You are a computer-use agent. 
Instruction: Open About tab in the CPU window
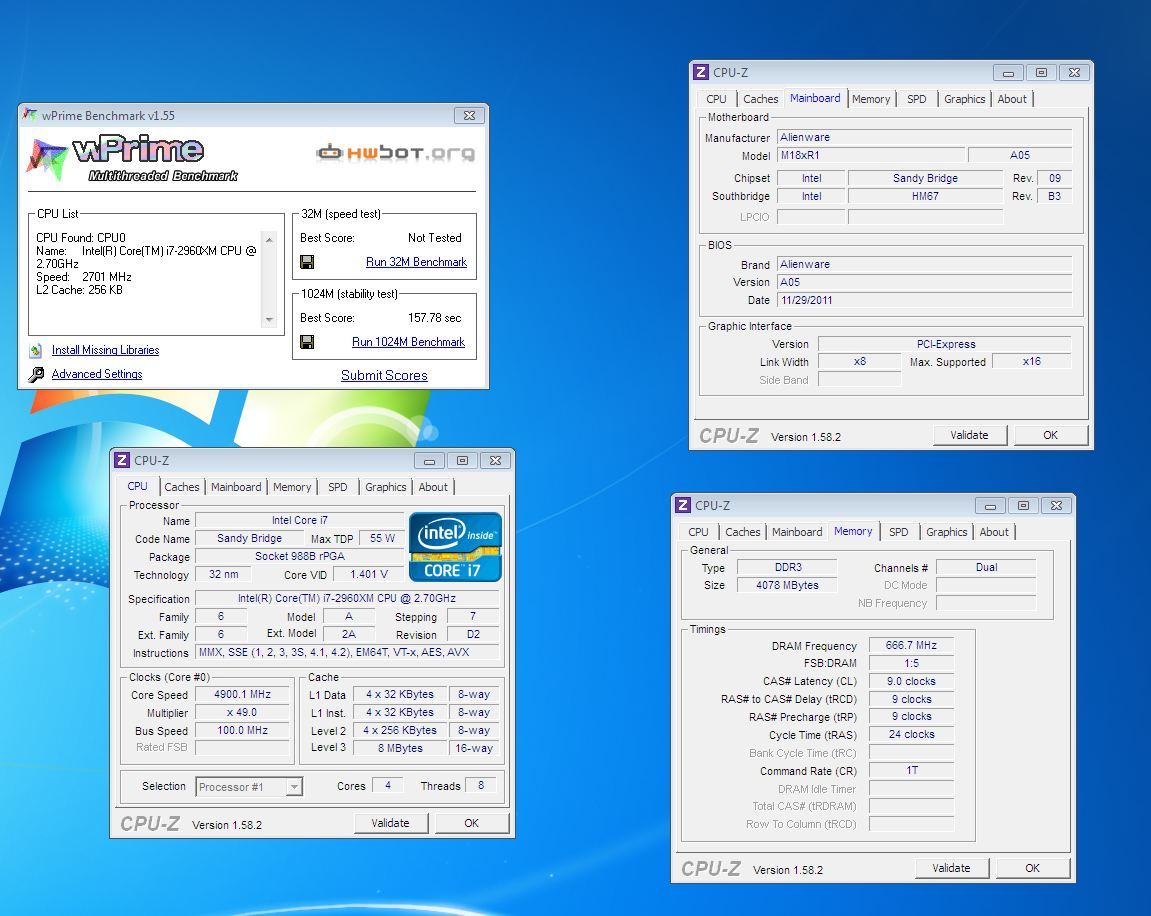tap(433, 487)
